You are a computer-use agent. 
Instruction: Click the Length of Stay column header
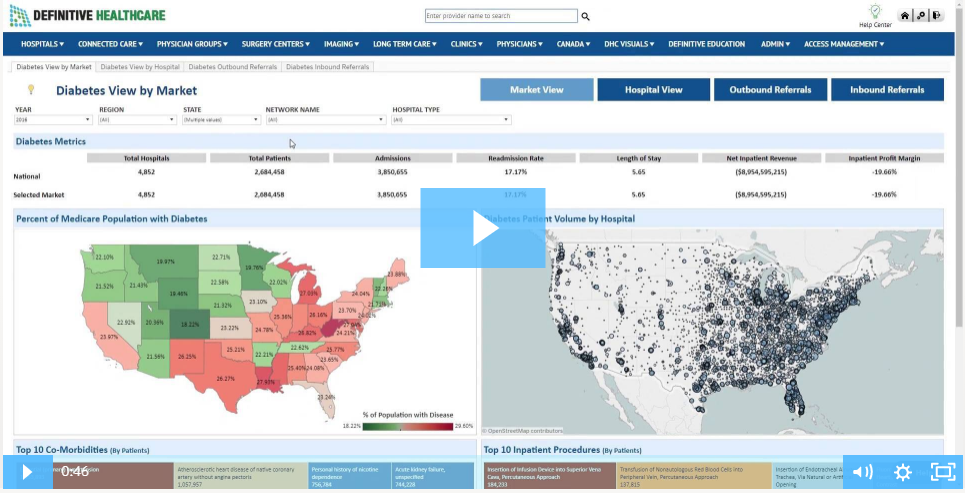[x=639, y=158]
